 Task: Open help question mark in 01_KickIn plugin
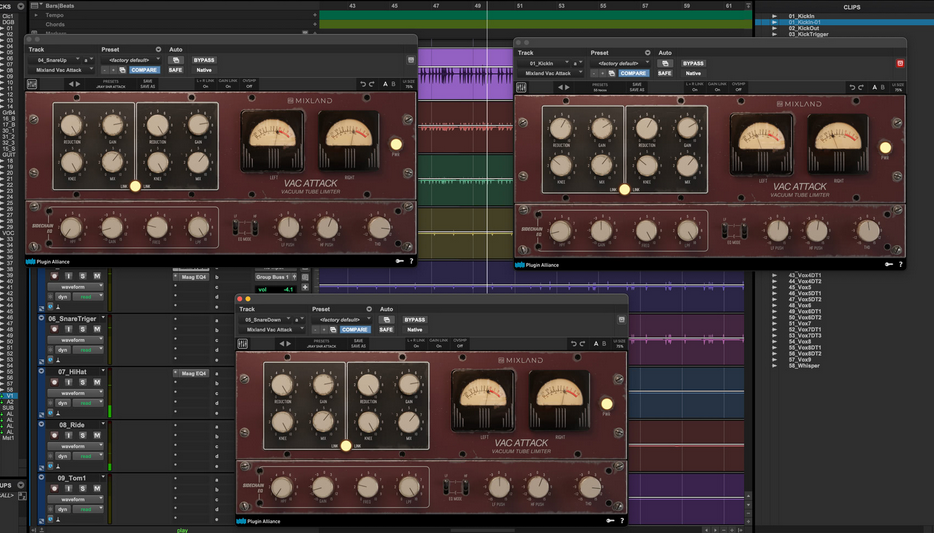pos(900,264)
